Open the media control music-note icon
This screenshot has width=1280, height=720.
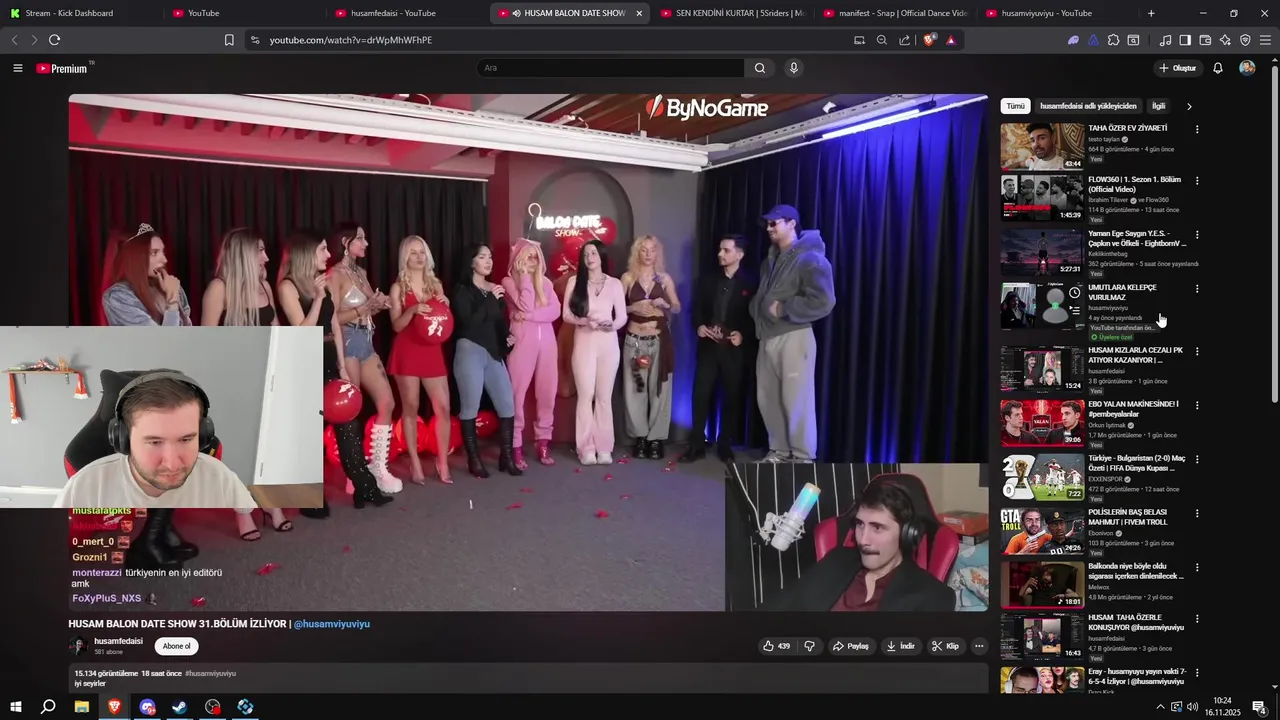click(x=1165, y=40)
